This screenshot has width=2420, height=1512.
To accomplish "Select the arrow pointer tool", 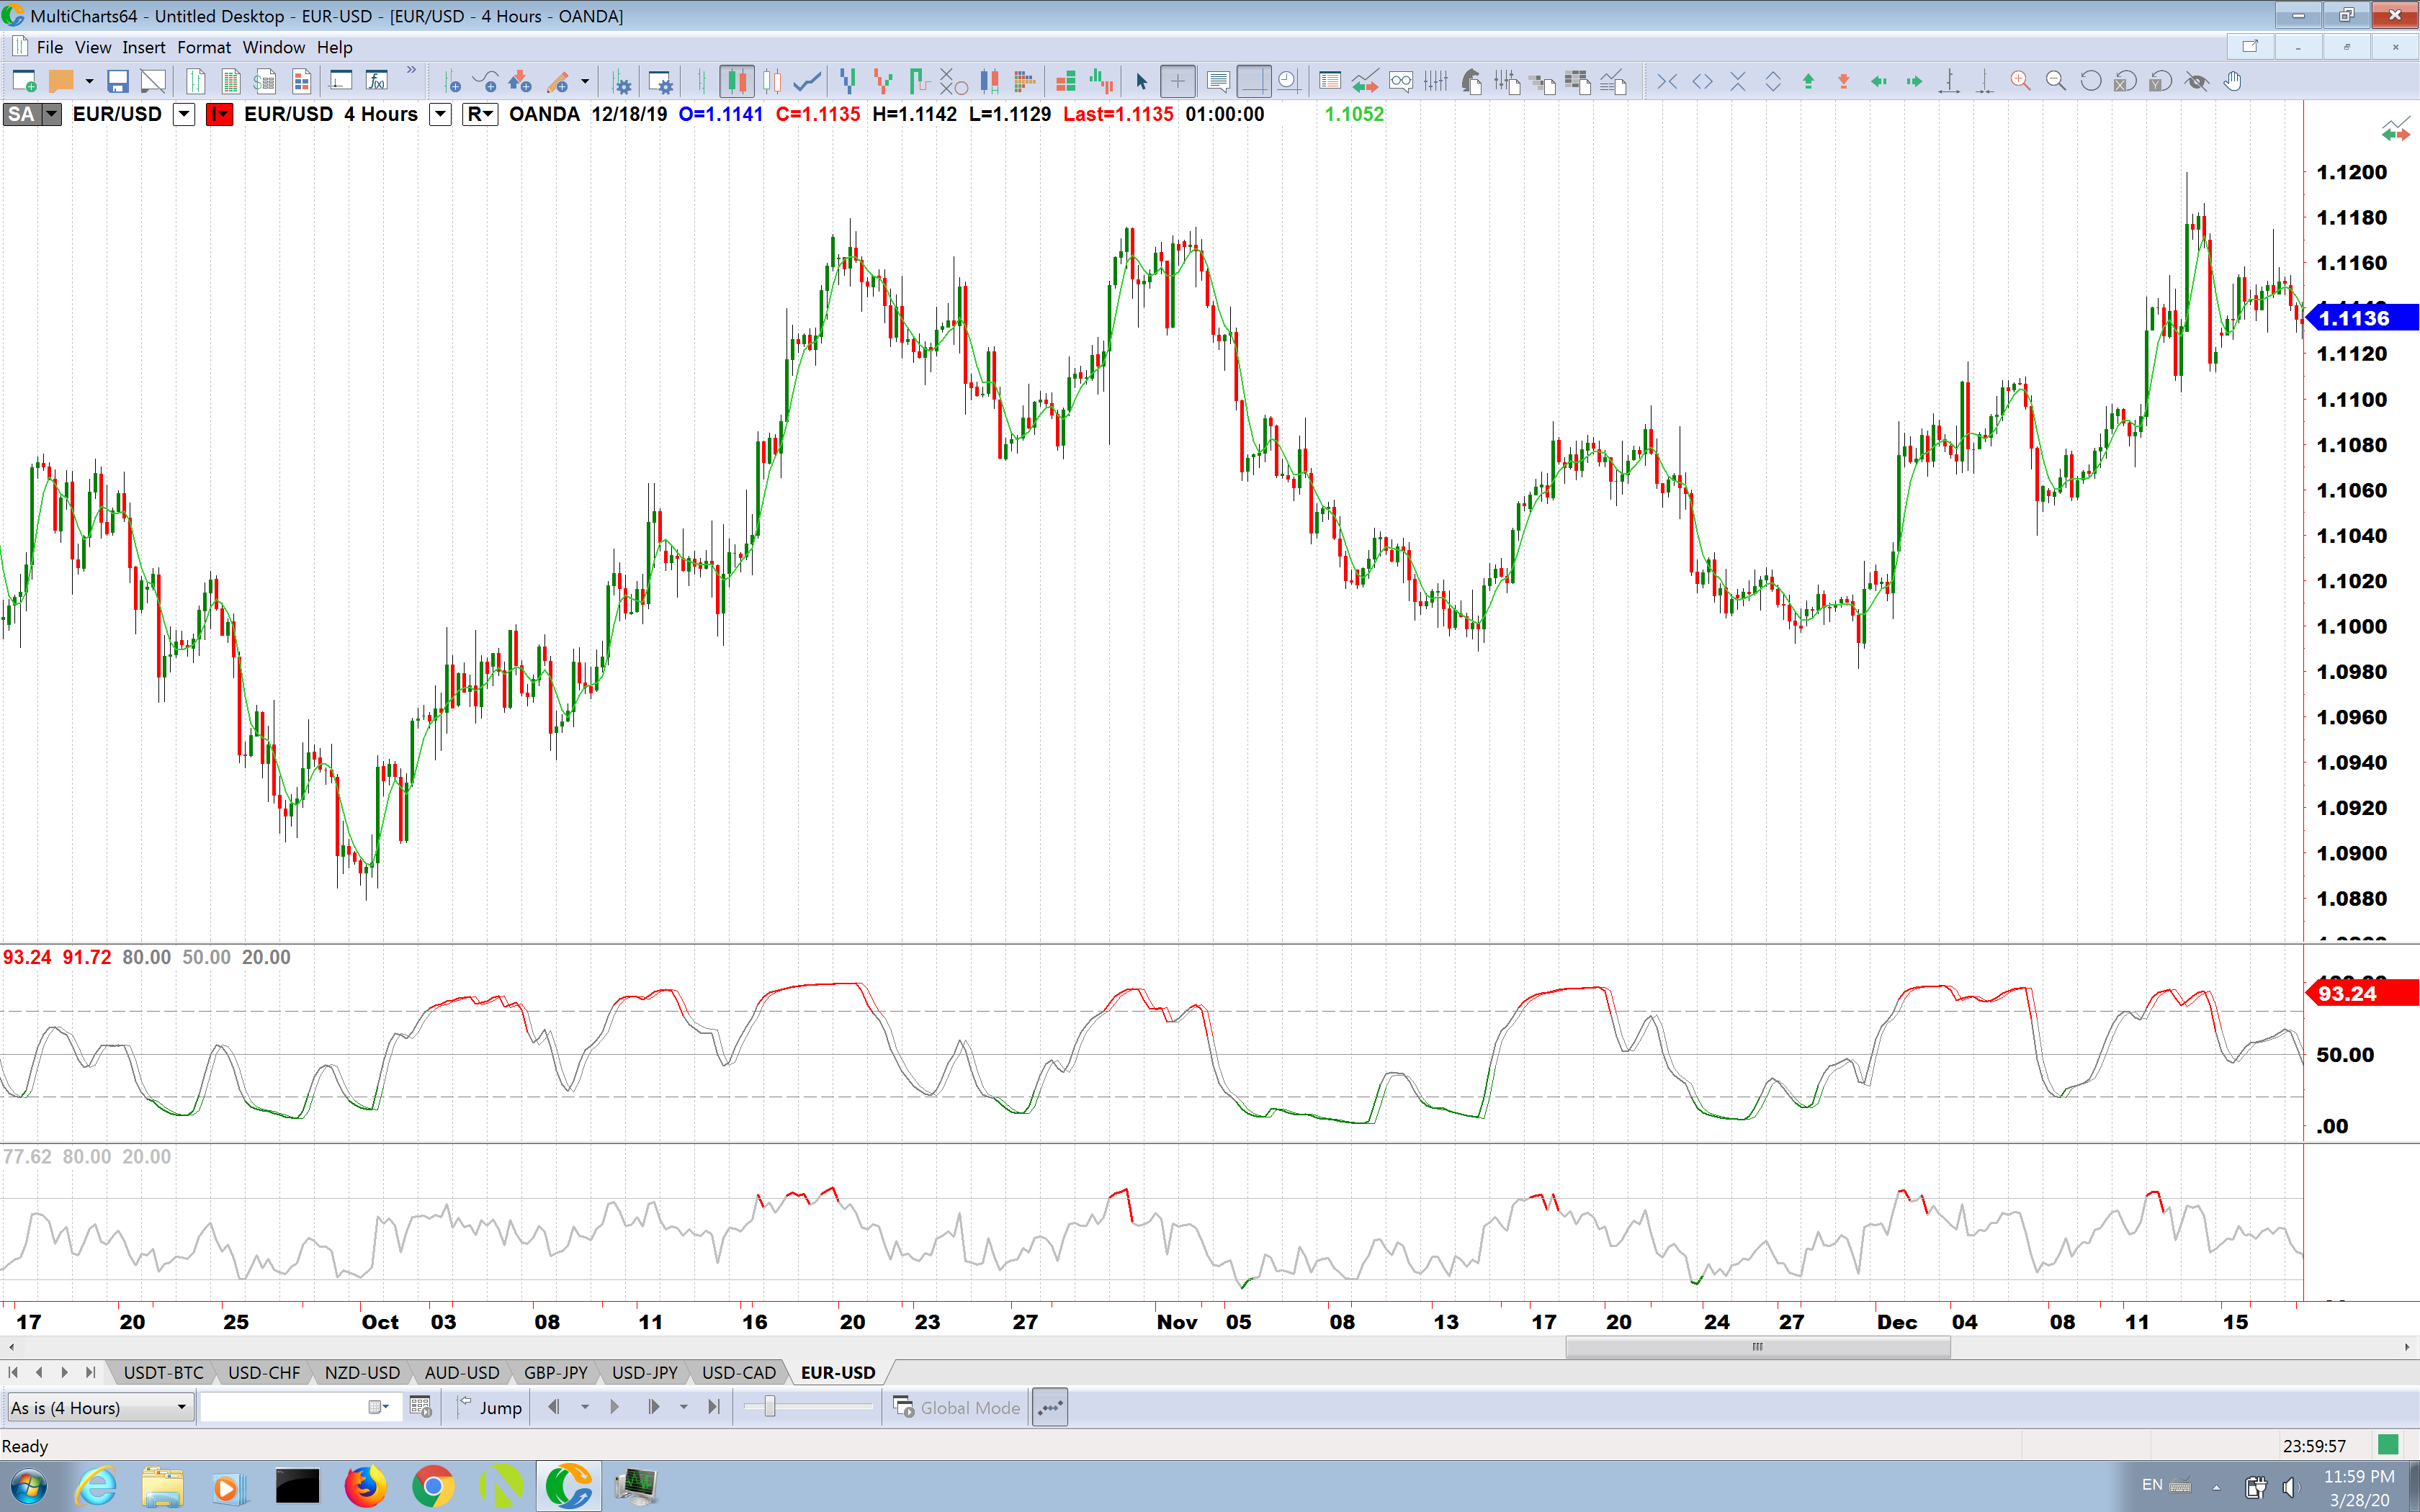I will click(x=1141, y=82).
